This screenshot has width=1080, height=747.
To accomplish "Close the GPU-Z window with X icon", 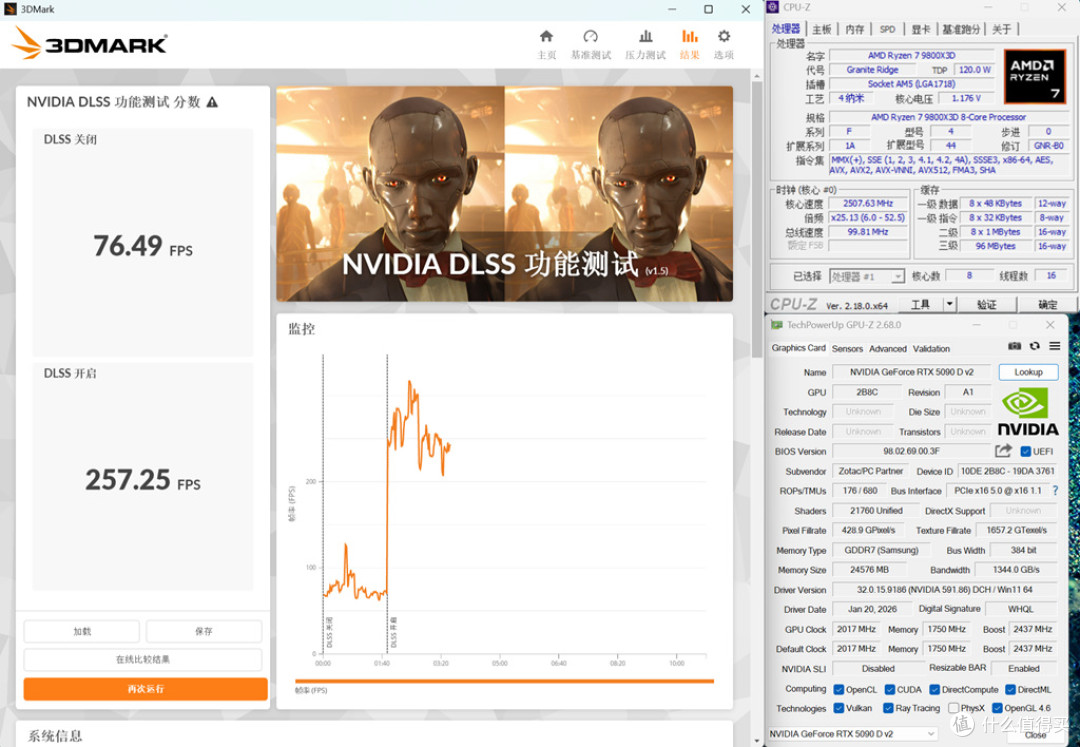I will click(x=1050, y=325).
